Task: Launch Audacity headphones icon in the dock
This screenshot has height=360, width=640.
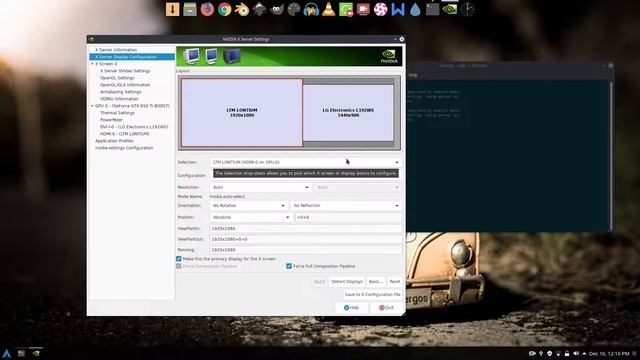Action: 311,9
